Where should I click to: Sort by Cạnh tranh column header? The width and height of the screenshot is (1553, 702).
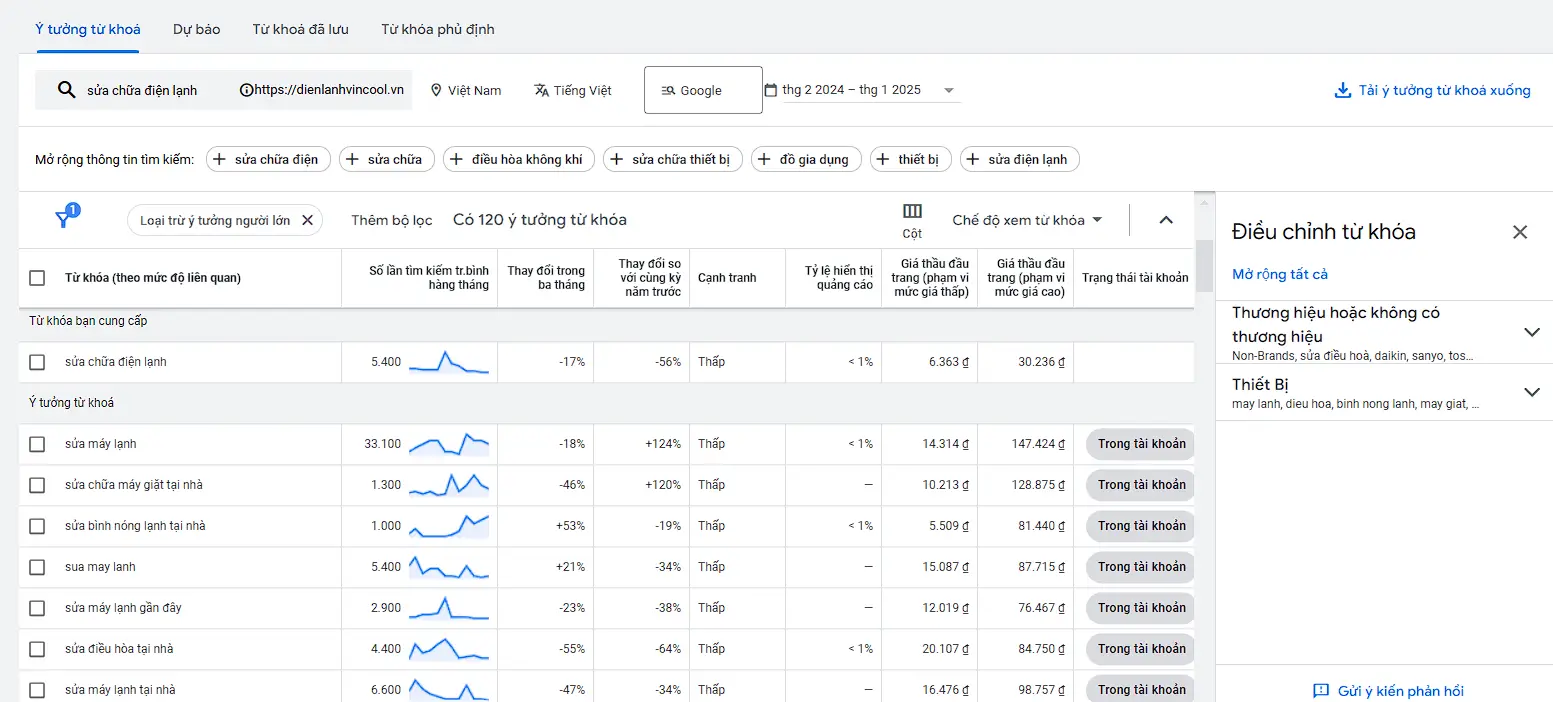pyautogui.click(x=727, y=278)
